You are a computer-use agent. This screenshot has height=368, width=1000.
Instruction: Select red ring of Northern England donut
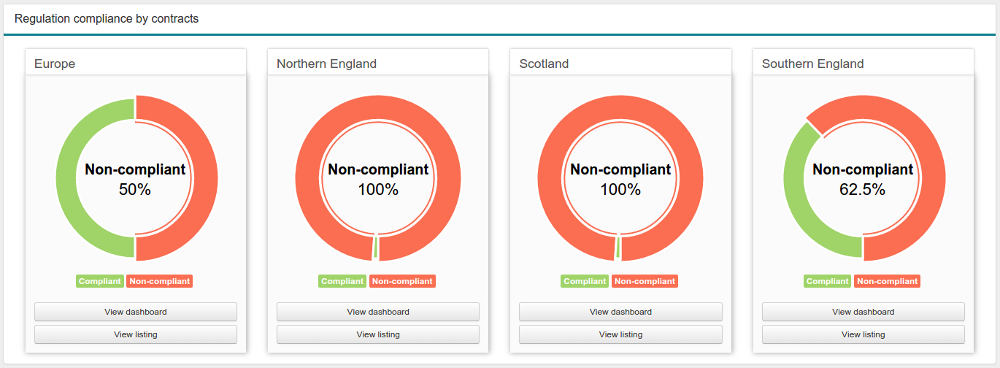pos(378,106)
